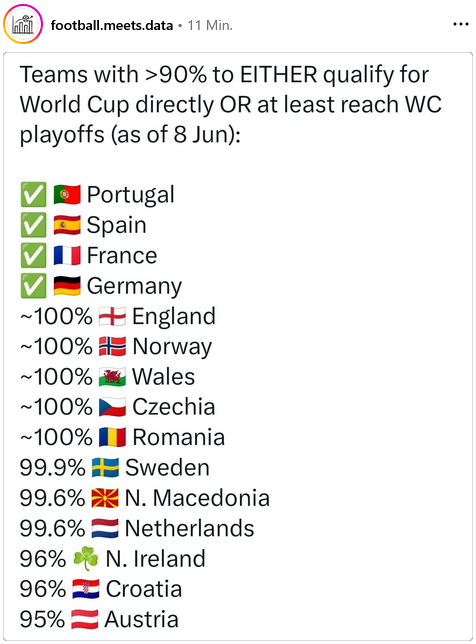
Task: Click the 11 Min. timestamp
Action: pos(210,25)
